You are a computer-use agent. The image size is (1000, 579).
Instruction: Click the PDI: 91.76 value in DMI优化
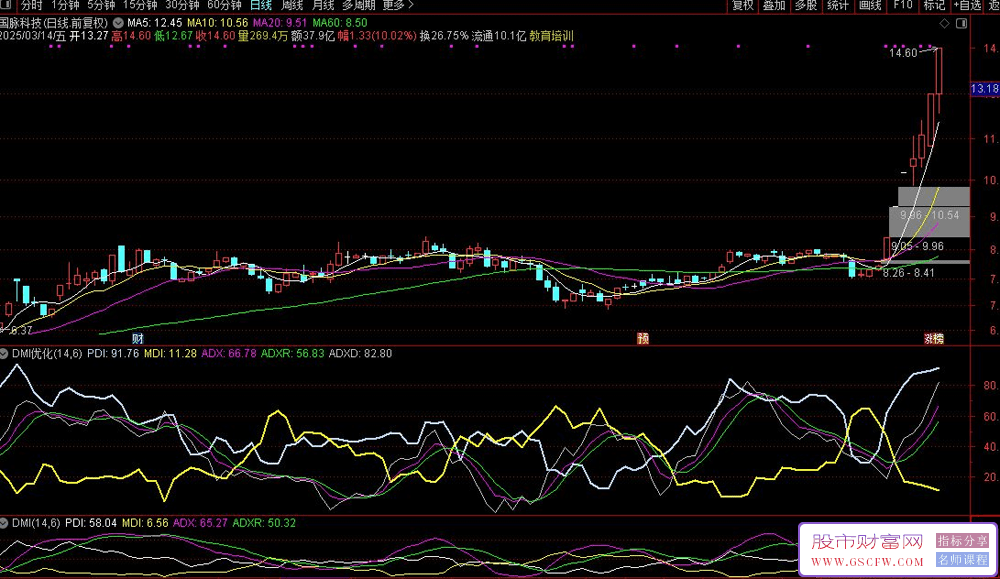tap(113, 353)
